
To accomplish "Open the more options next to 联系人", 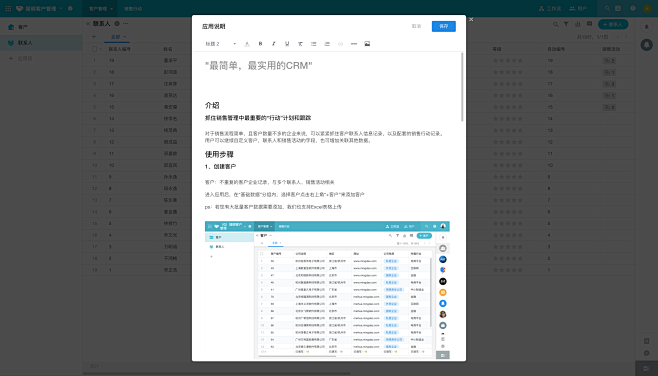I will (125, 24).
